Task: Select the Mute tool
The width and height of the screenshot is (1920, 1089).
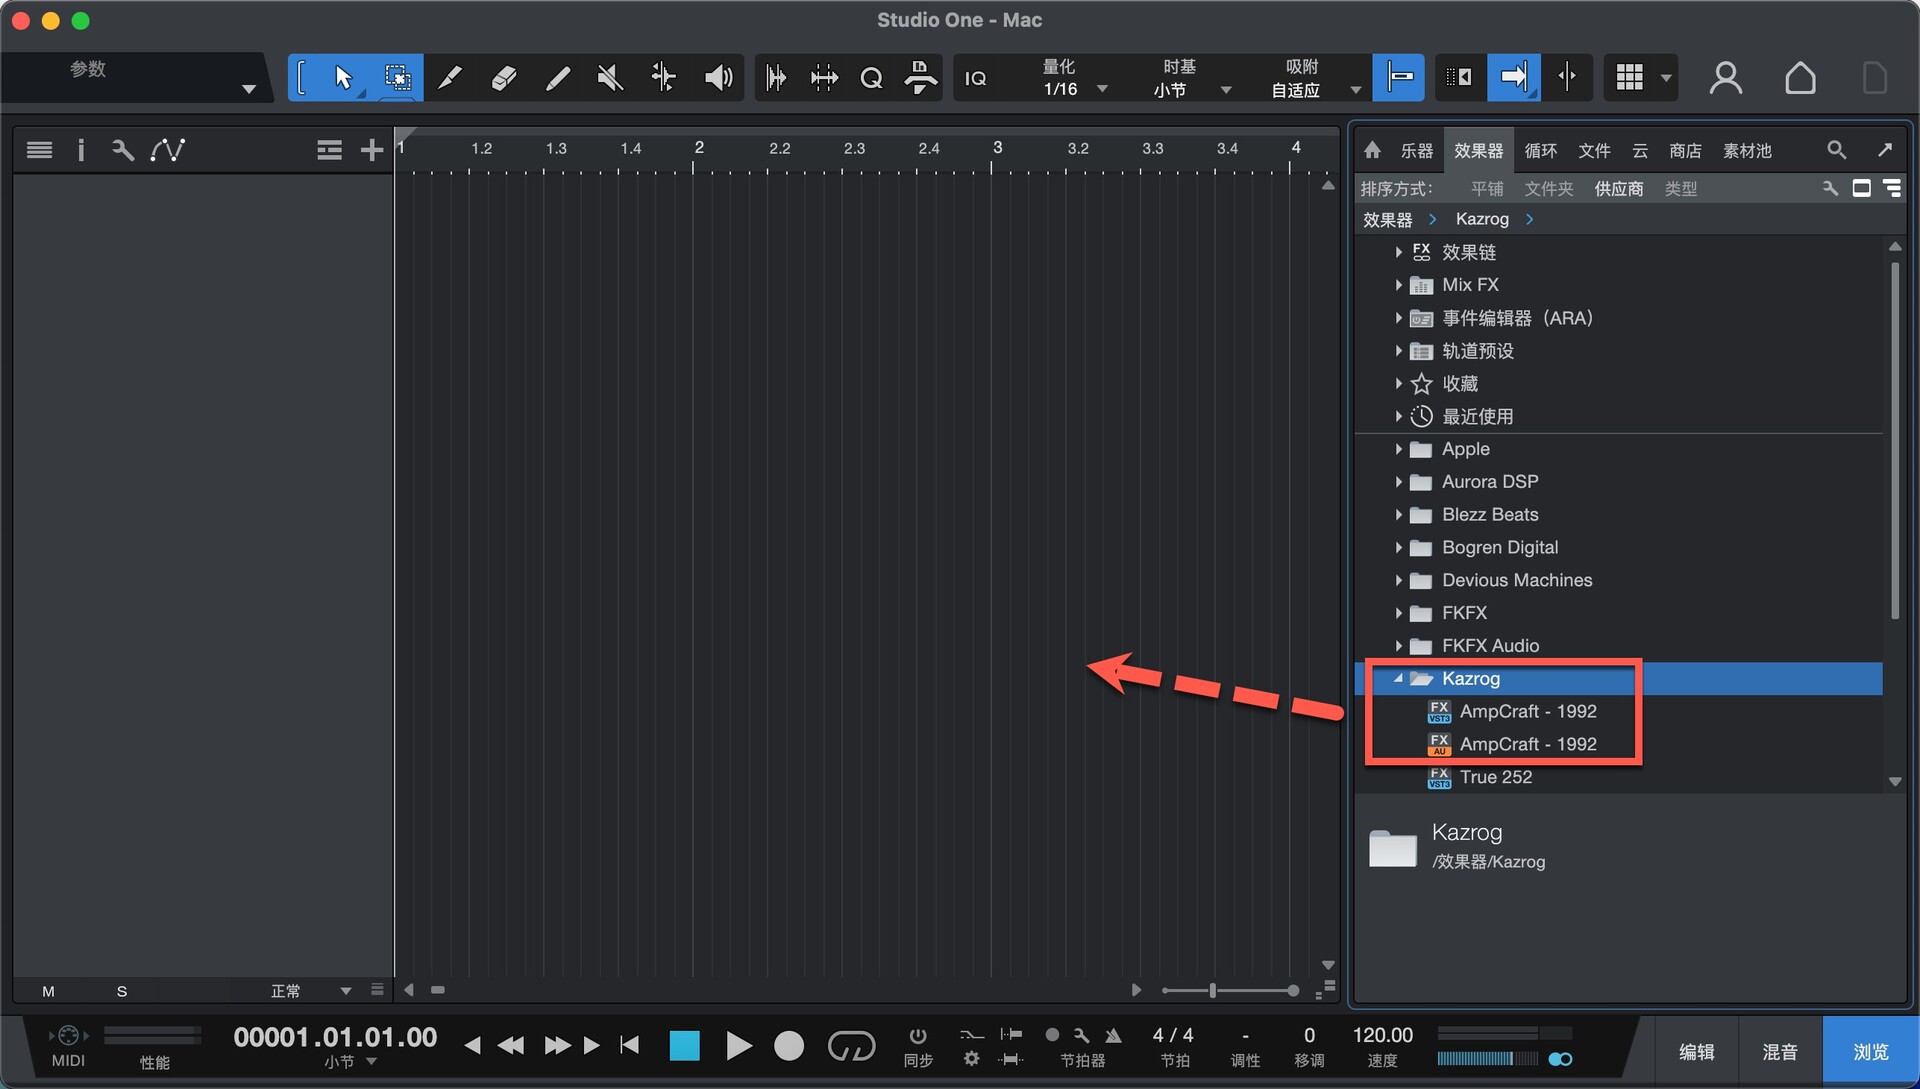Action: (610, 78)
